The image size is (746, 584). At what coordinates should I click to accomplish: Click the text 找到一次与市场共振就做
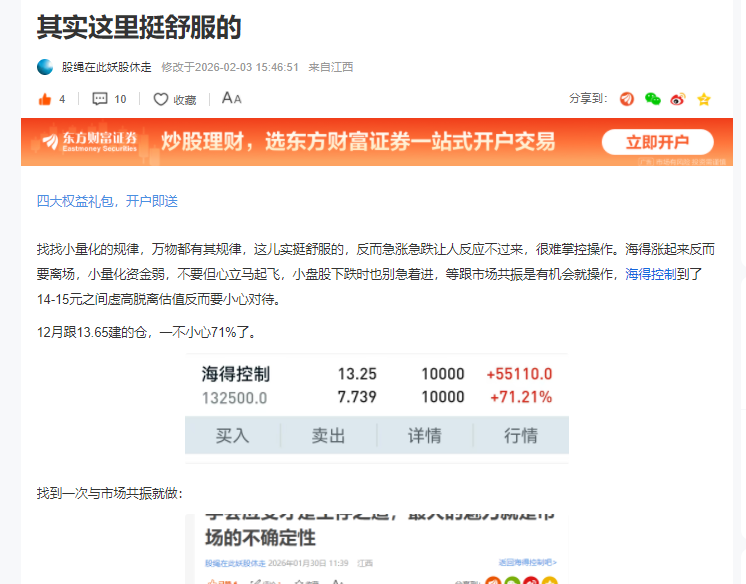click(108, 493)
